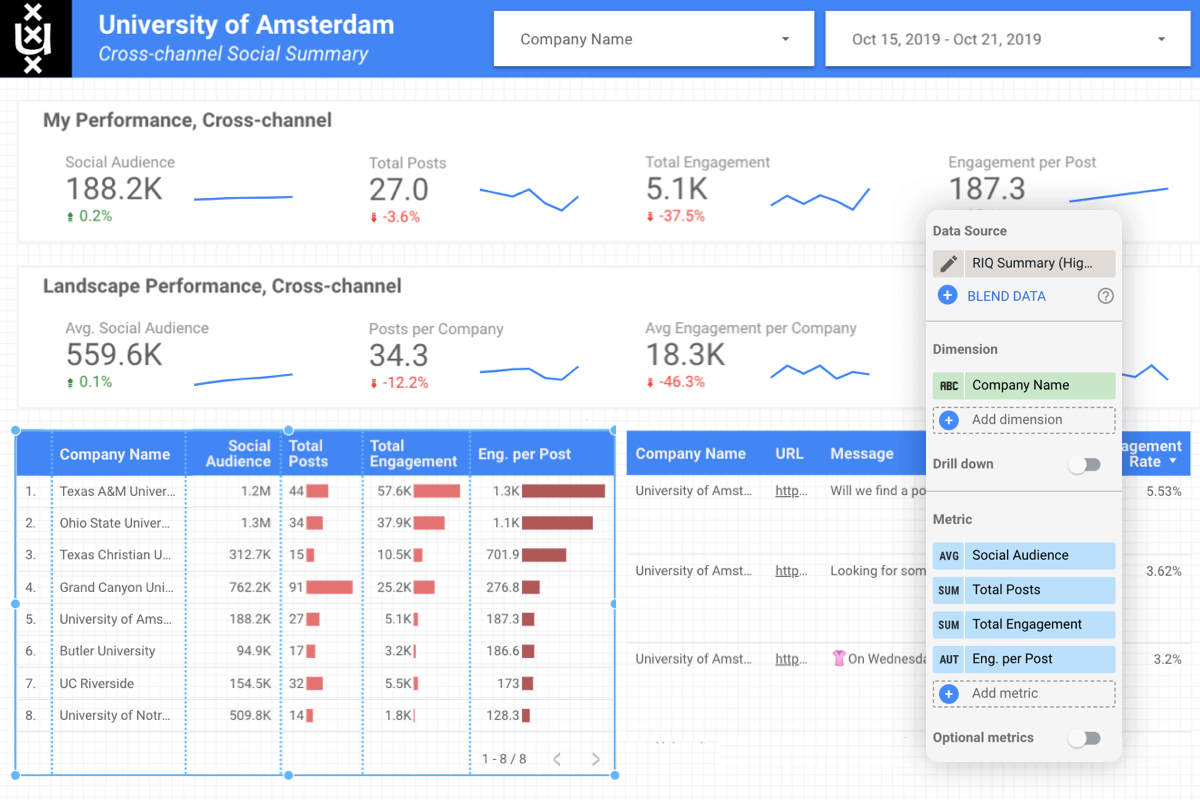Click the 188.2K Social Audience scorecard value
1200x800 pixels.
click(x=114, y=189)
